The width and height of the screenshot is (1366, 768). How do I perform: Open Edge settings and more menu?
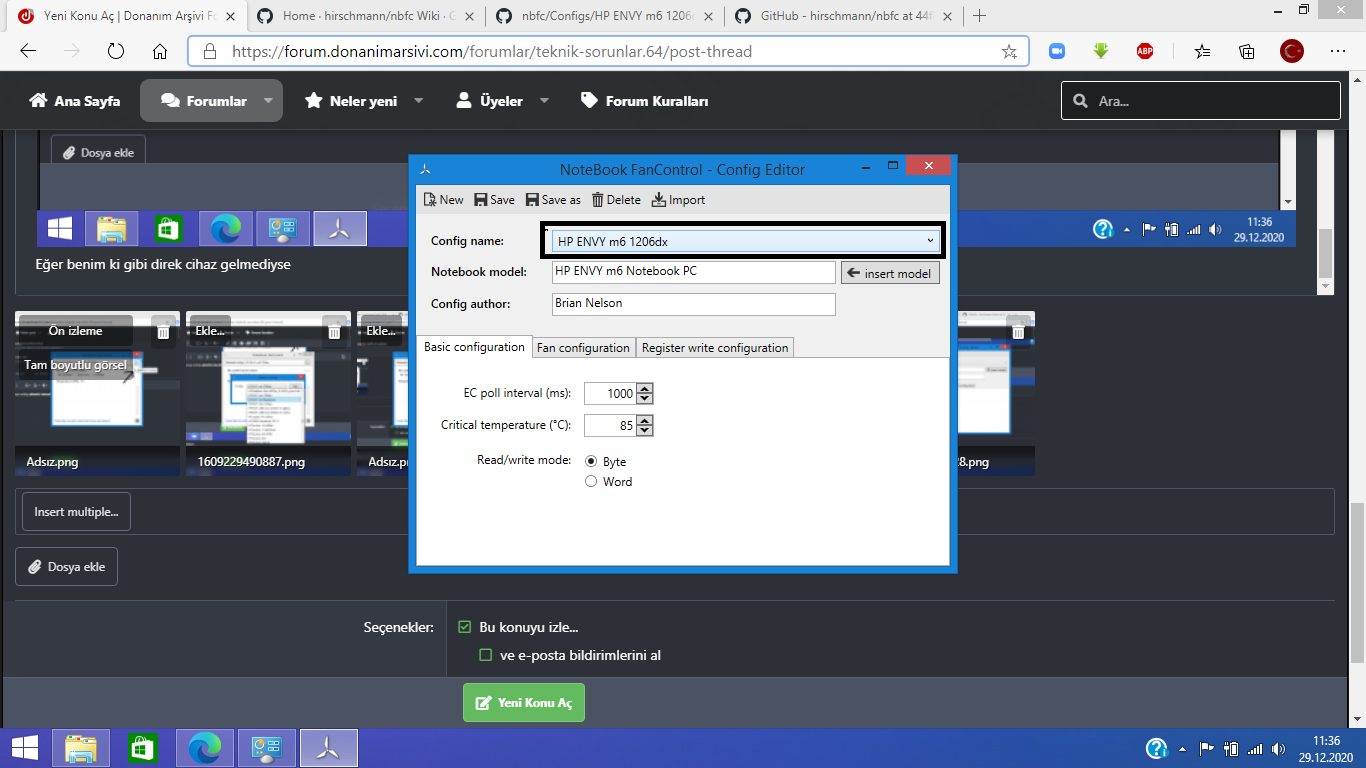(1338, 51)
